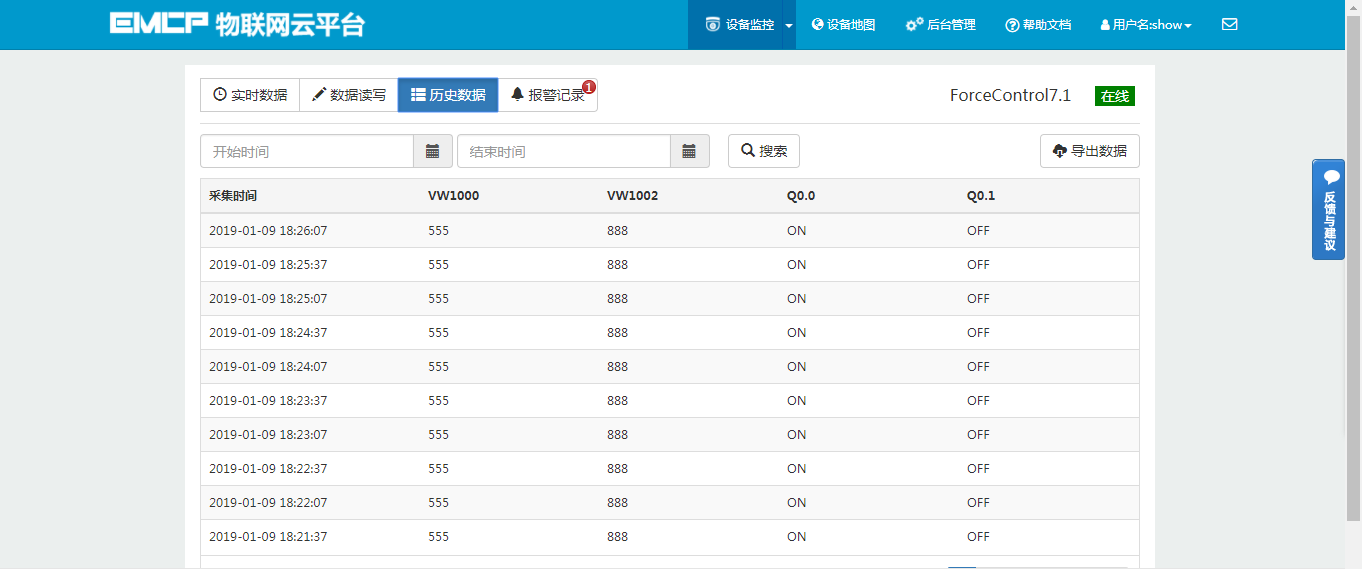
Task: Open 帮助文档 help documentation
Action: (1038, 25)
